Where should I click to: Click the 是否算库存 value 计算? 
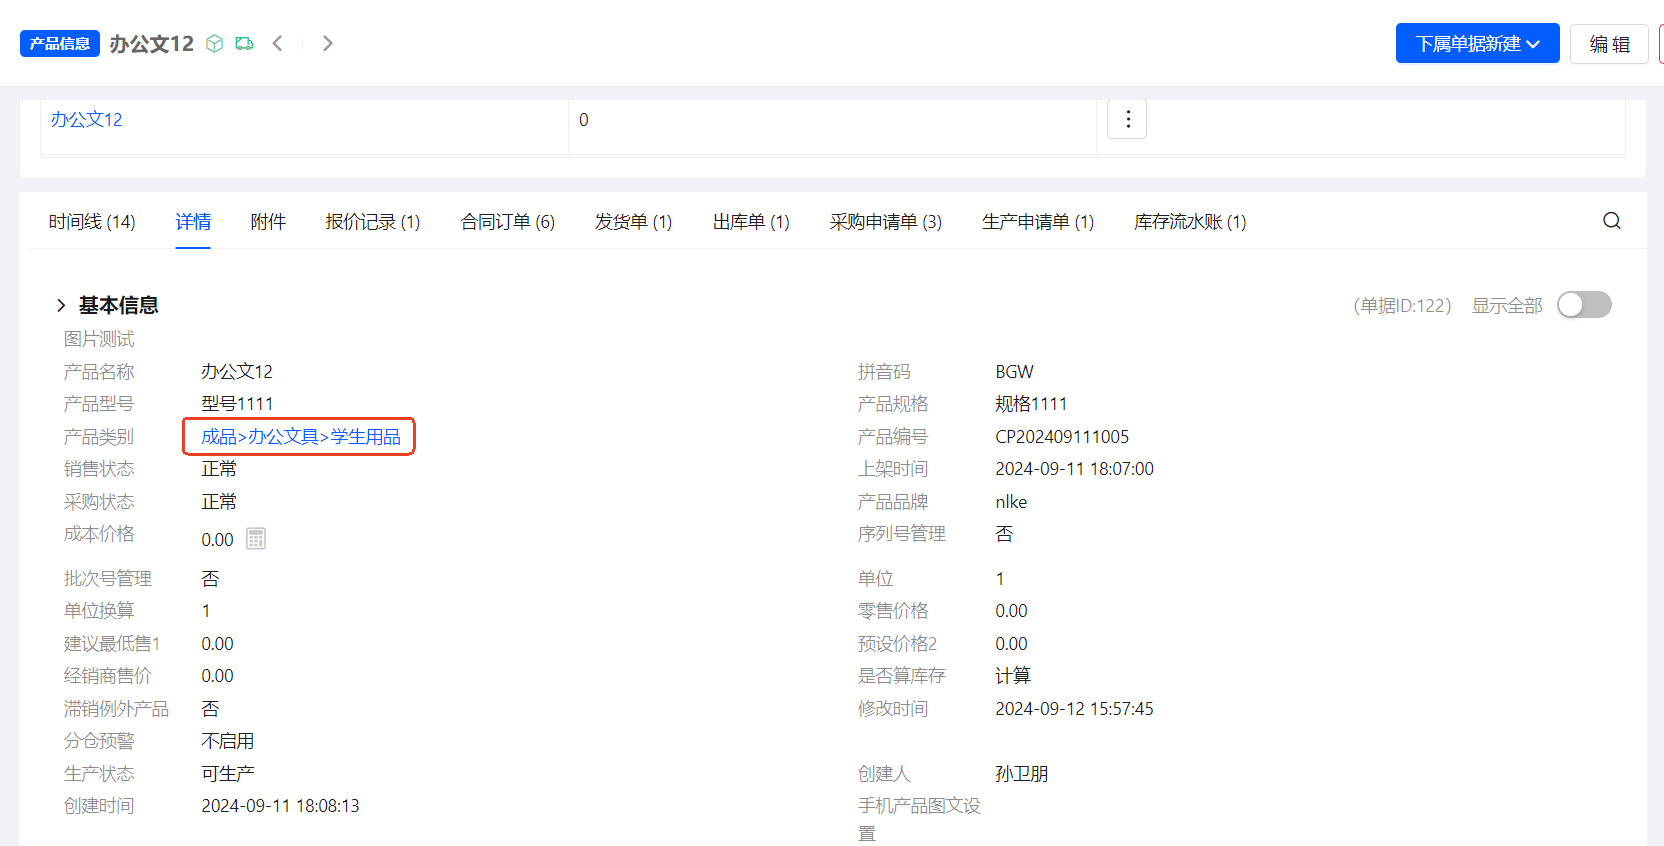click(1013, 676)
